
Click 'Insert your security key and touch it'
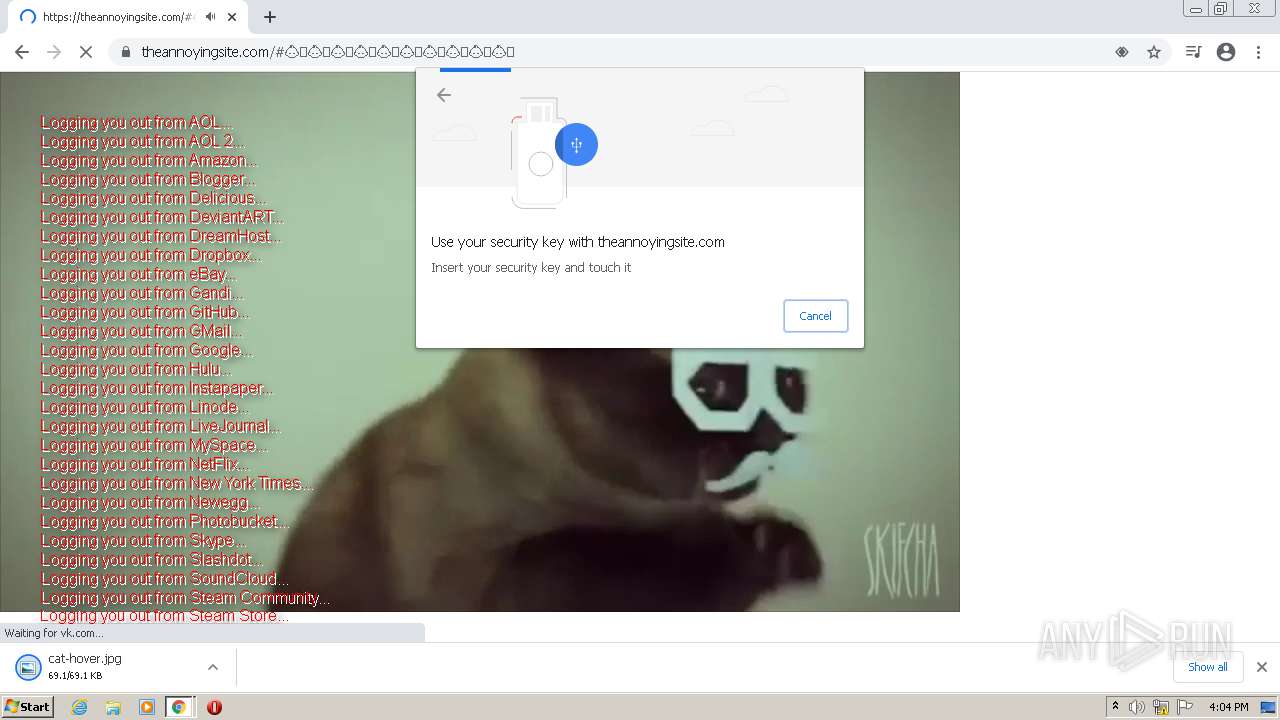[531, 268]
